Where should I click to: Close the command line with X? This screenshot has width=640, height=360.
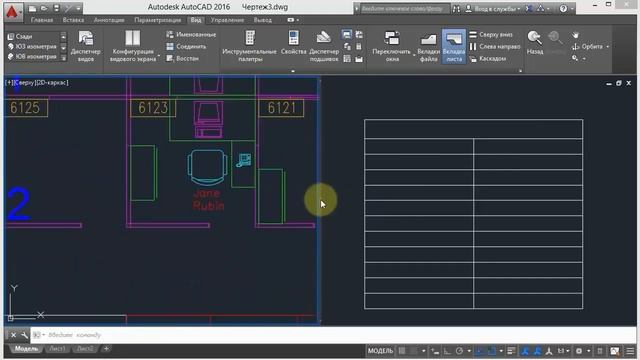(x=13, y=335)
